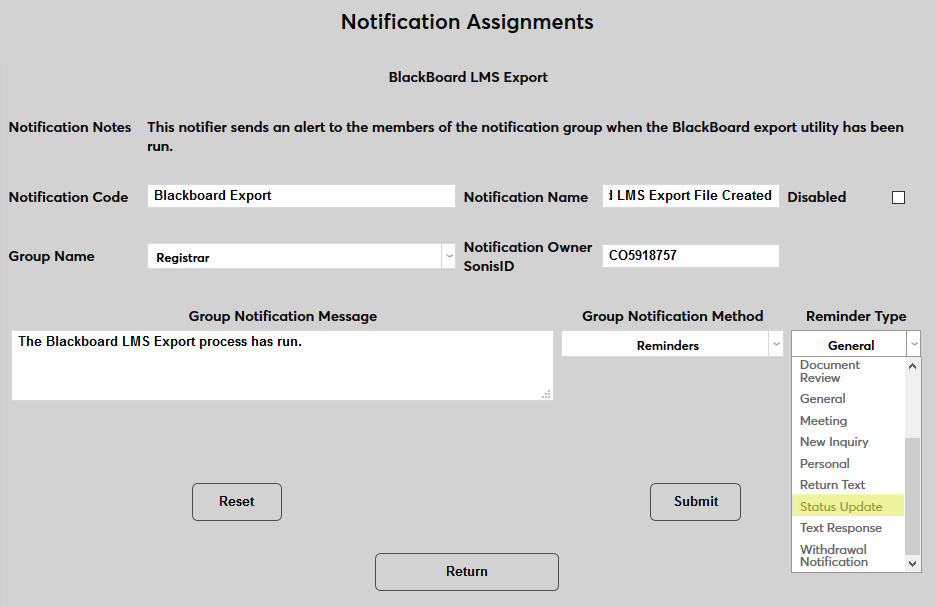Viewport: 936px width, 607px height.
Task: Pick Personal from the reminder options
Action: tap(824, 463)
